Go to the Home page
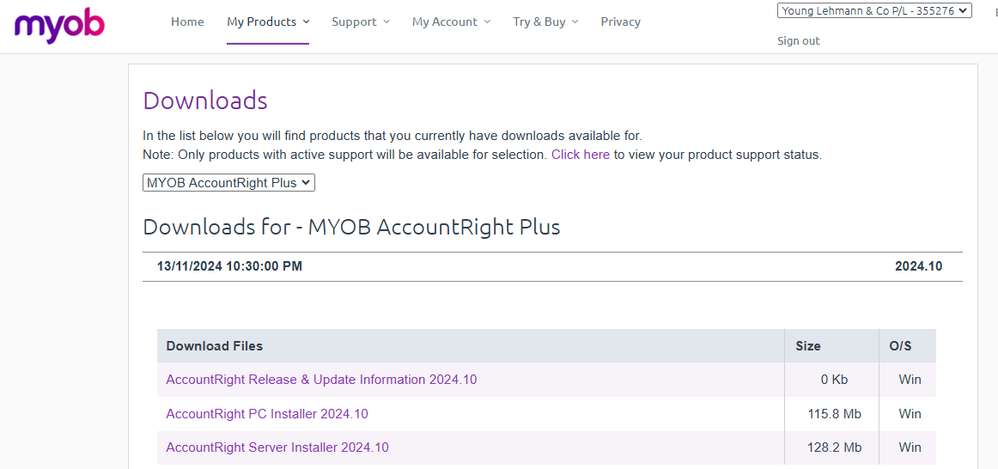Viewport: 998px width, 469px height. click(187, 22)
